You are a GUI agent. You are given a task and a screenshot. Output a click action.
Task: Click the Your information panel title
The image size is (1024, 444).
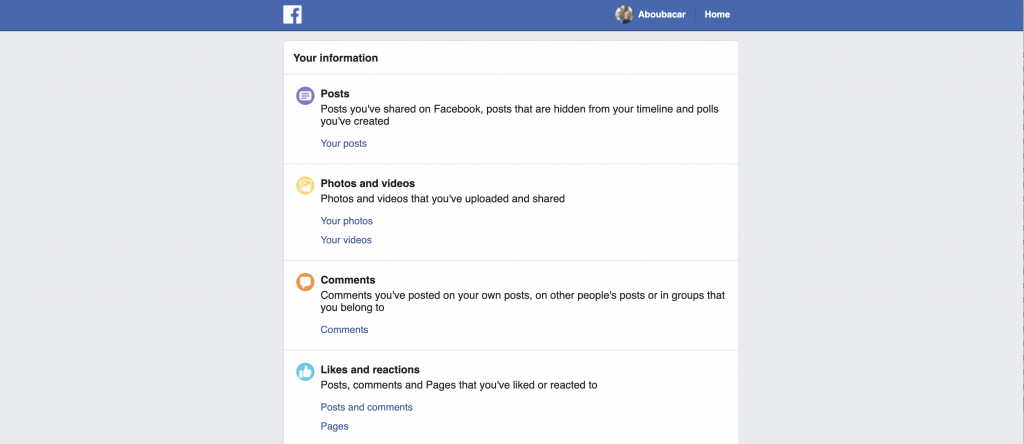336,58
